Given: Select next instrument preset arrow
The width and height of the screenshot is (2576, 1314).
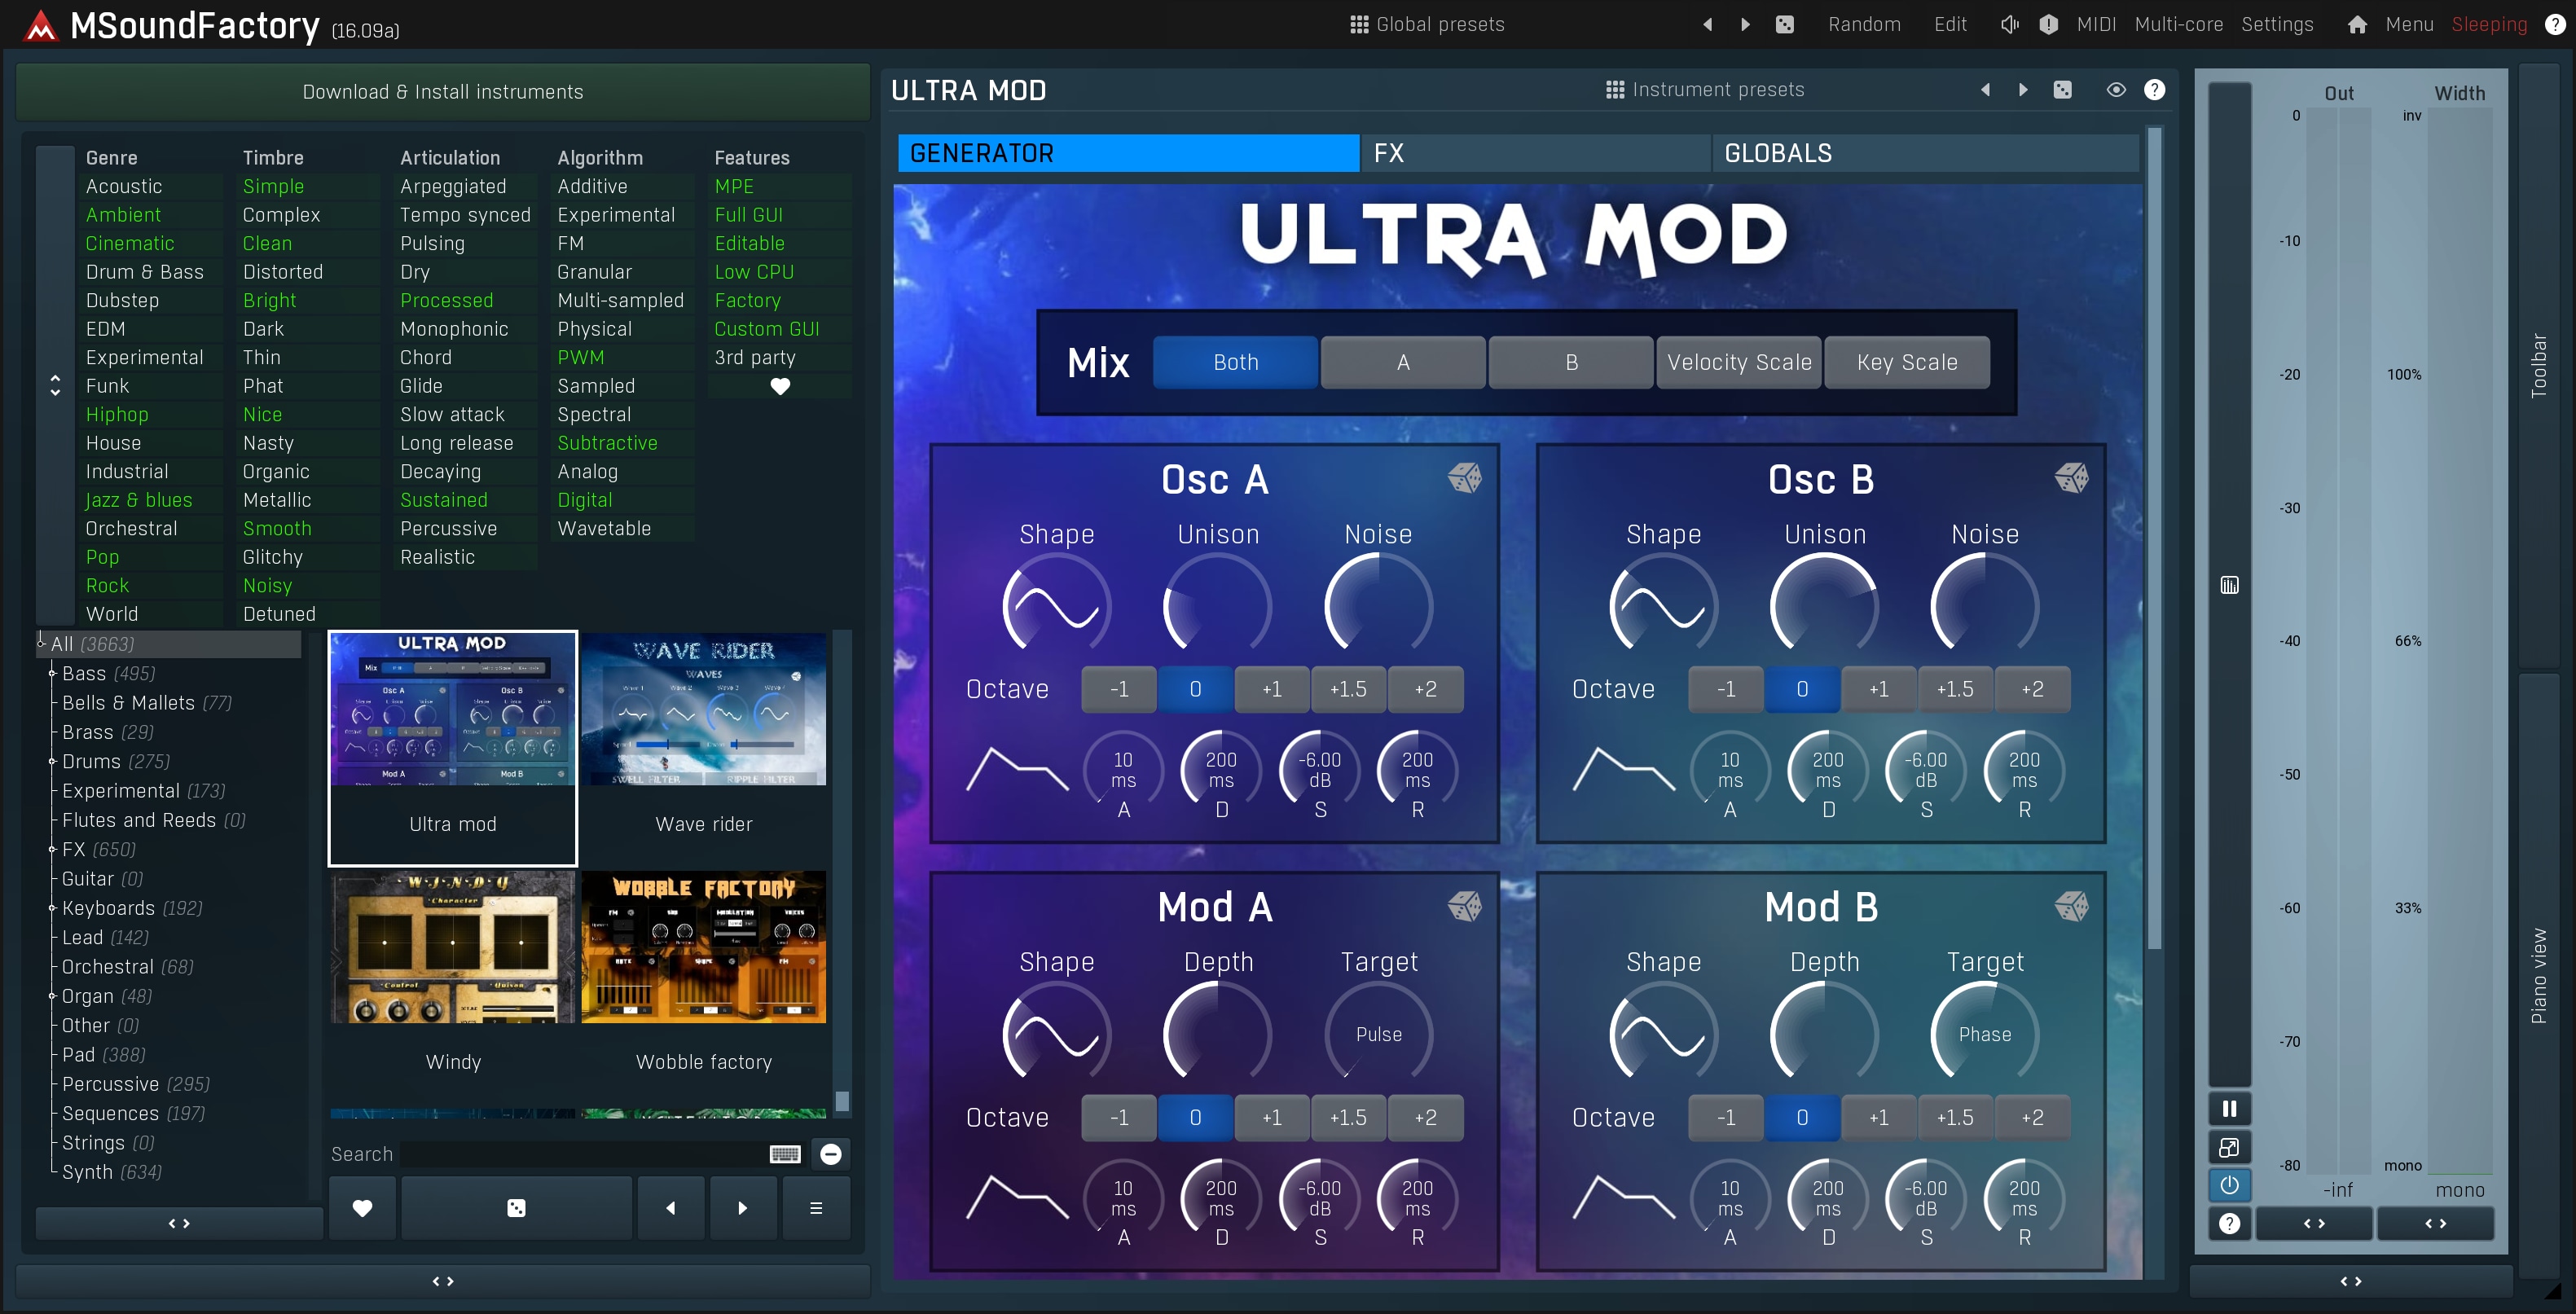Looking at the screenshot, I should [2023, 90].
